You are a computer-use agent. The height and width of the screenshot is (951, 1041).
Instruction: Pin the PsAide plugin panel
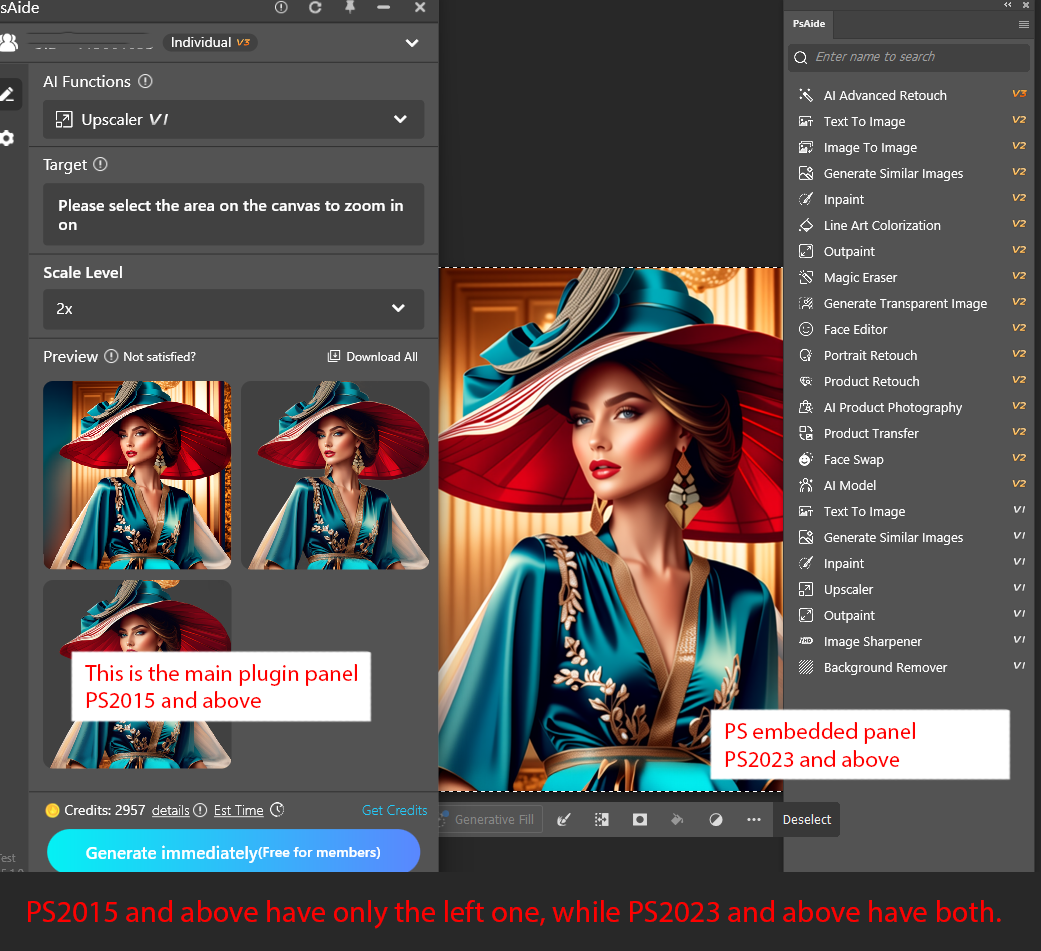point(349,8)
